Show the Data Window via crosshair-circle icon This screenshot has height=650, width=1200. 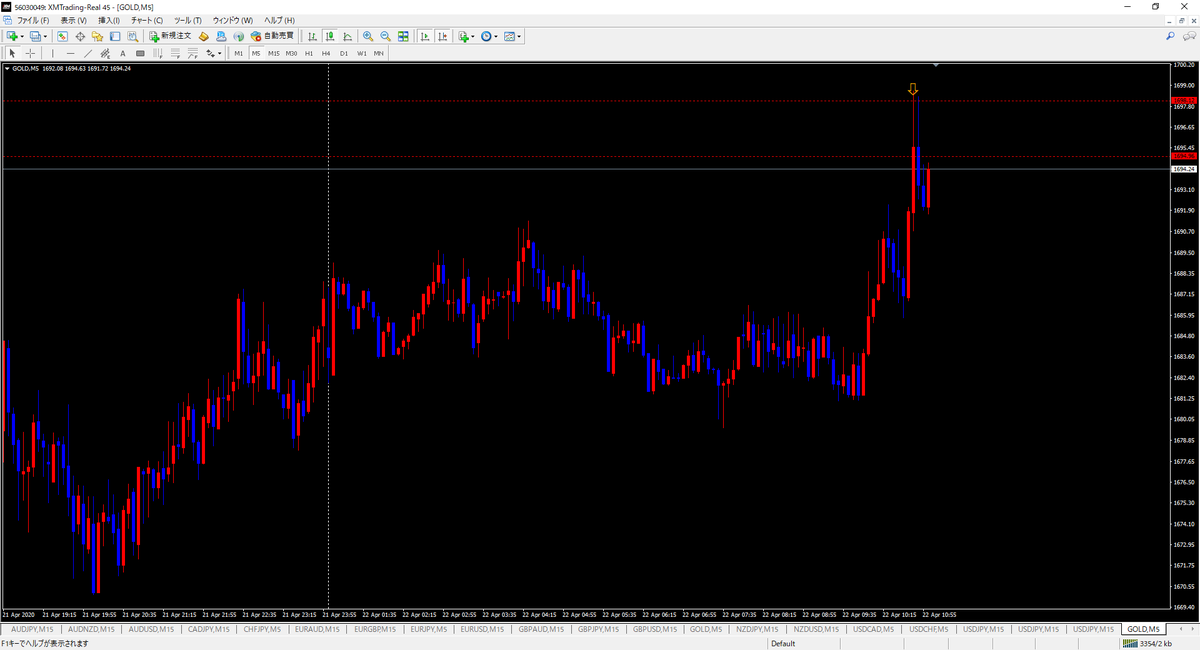coord(80,36)
